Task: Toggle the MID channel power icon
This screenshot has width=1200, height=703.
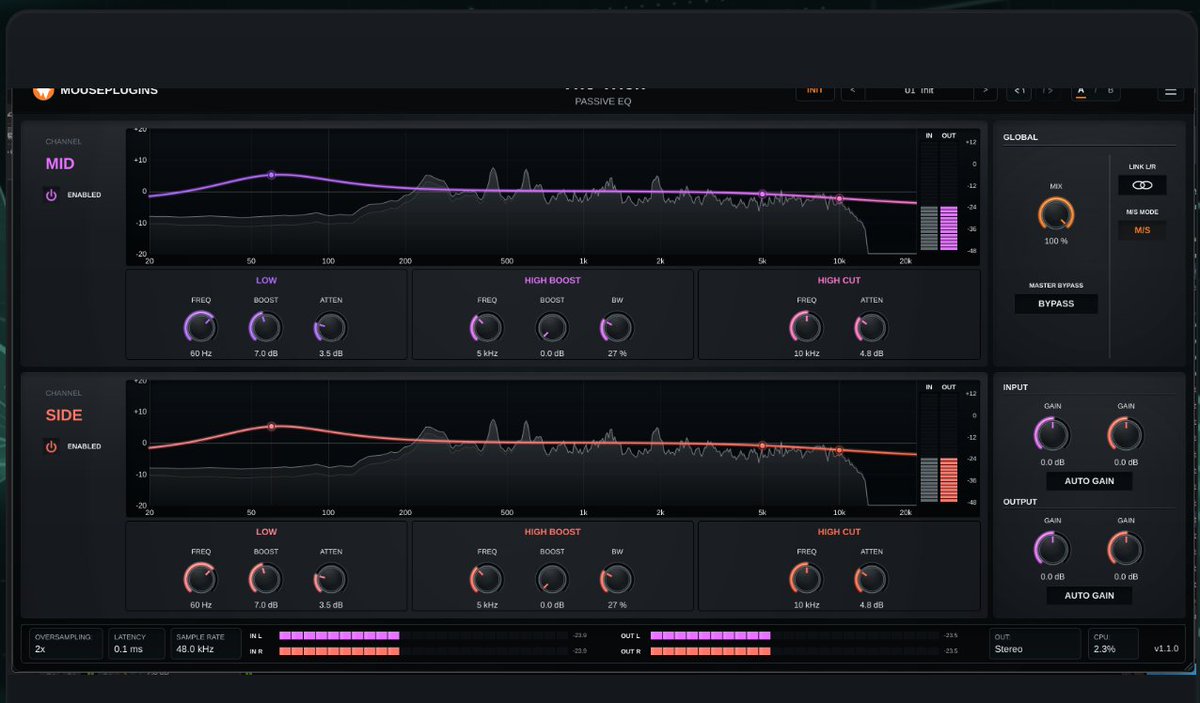Action: tap(51, 195)
